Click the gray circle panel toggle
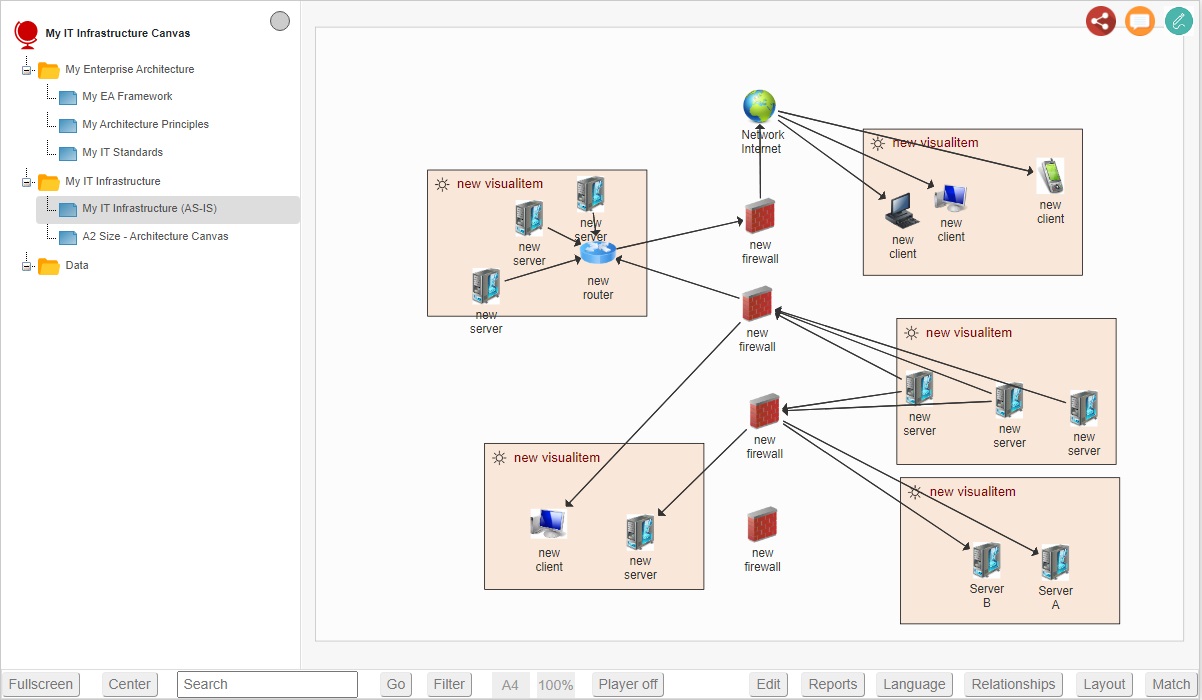This screenshot has height=700, width=1202. click(280, 21)
